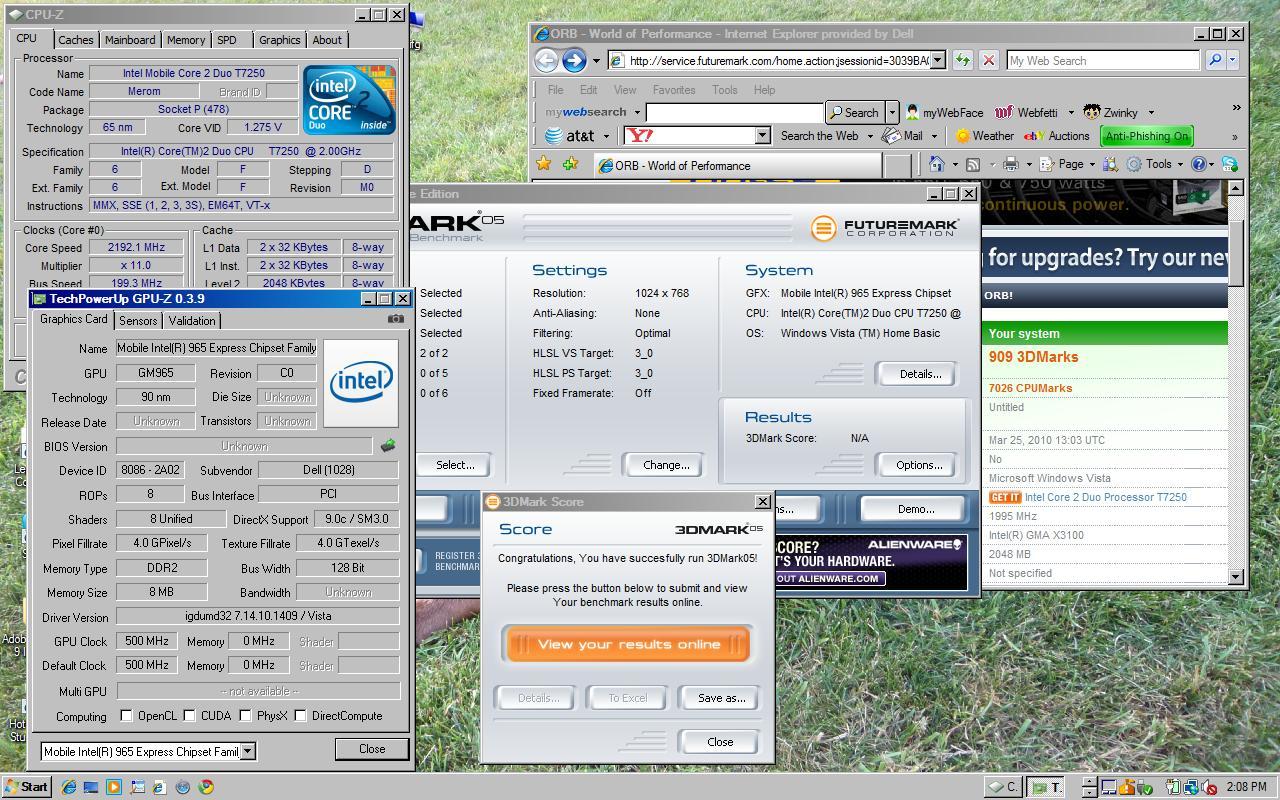This screenshot has height=800, width=1280.
Task: Click the RSS feeds icon
Action: 972,164
